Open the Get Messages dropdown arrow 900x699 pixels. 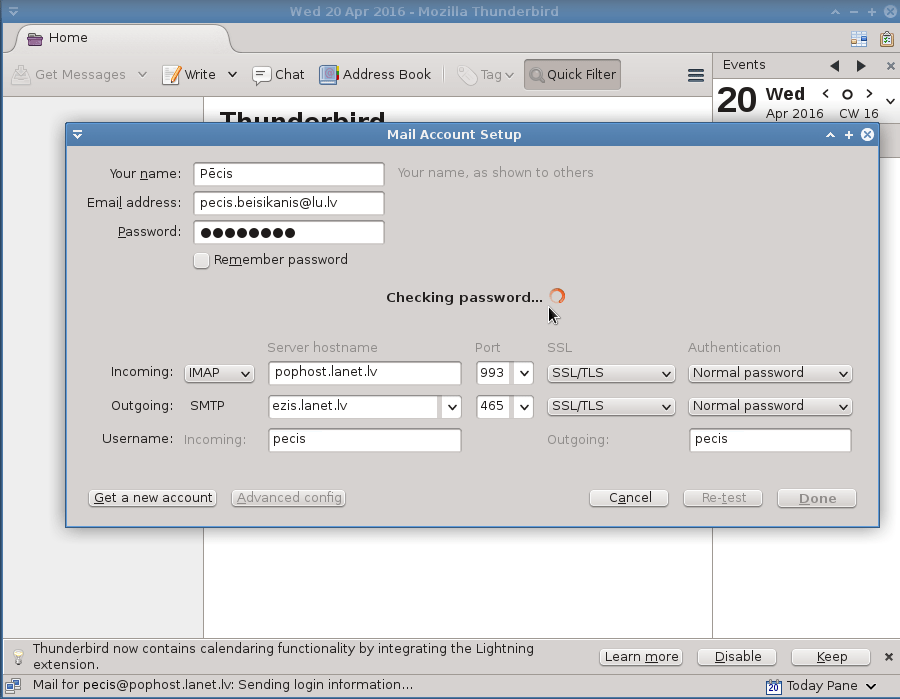[x=142, y=75]
